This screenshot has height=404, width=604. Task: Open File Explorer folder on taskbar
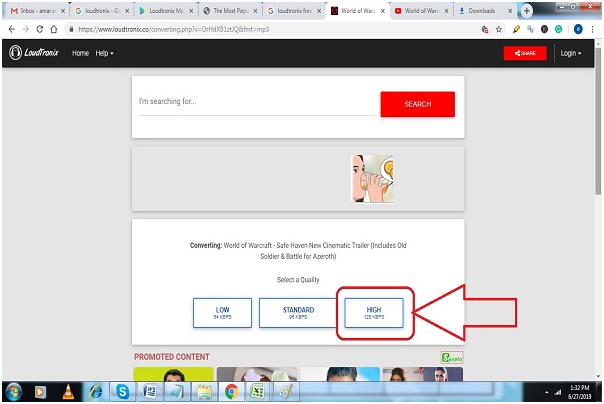tap(204, 392)
